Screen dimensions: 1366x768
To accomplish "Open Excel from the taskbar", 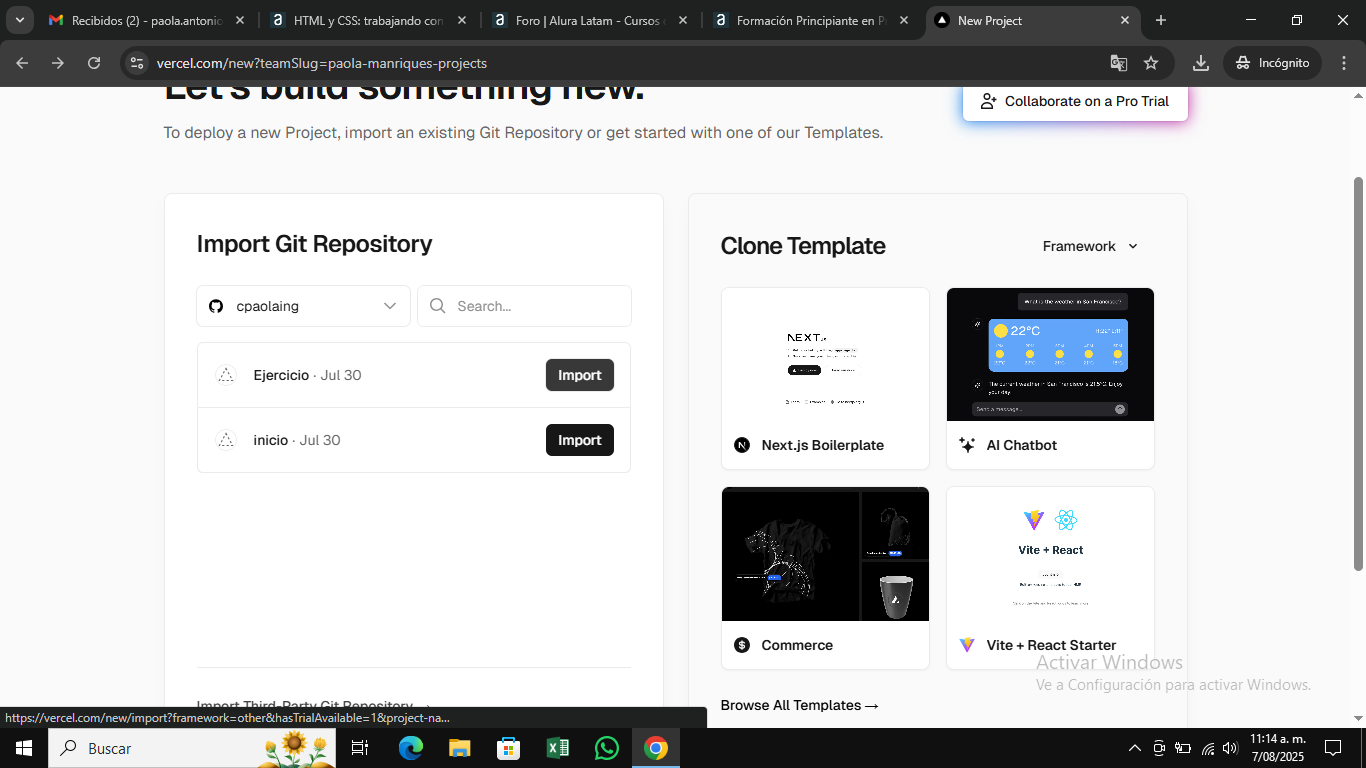I will coord(557,748).
